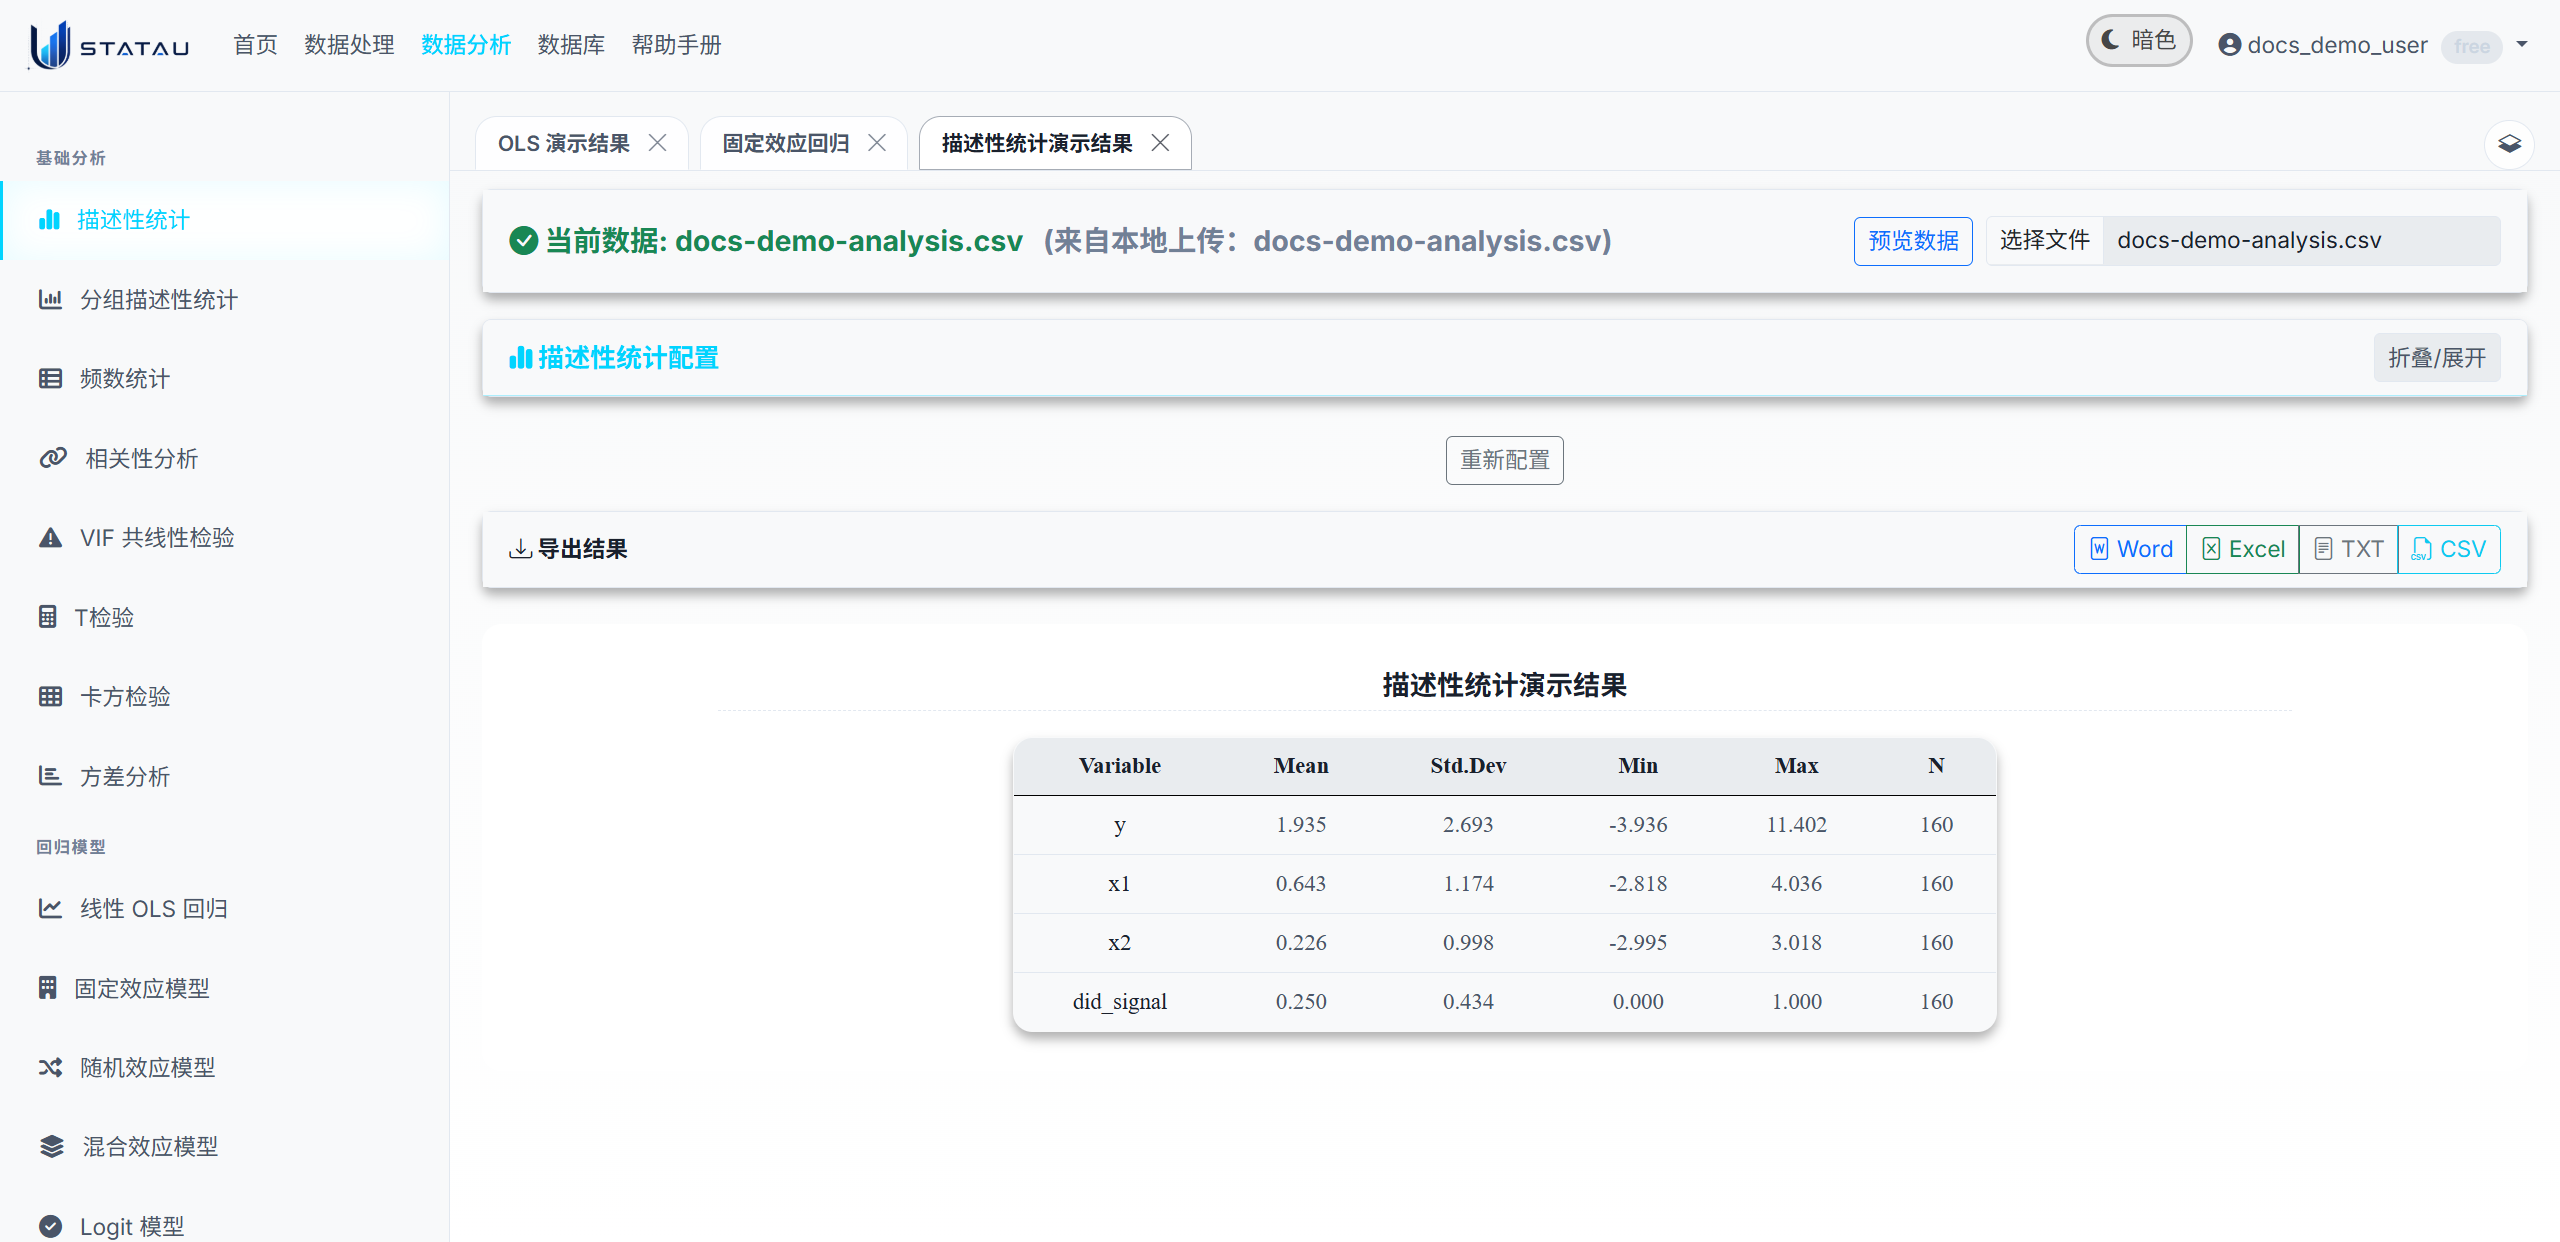Viewport: 2560px width, 1242px height.
Task: Open 相关性分析 in sidebar
Action: click(141, 459)
